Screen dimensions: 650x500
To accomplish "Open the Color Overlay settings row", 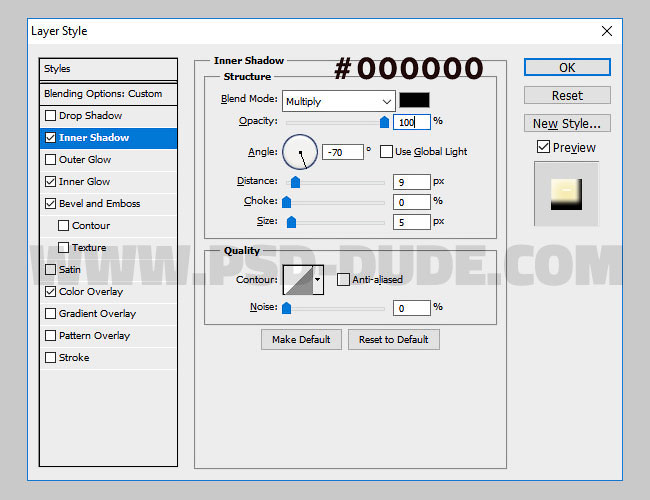I will [109, 291].
